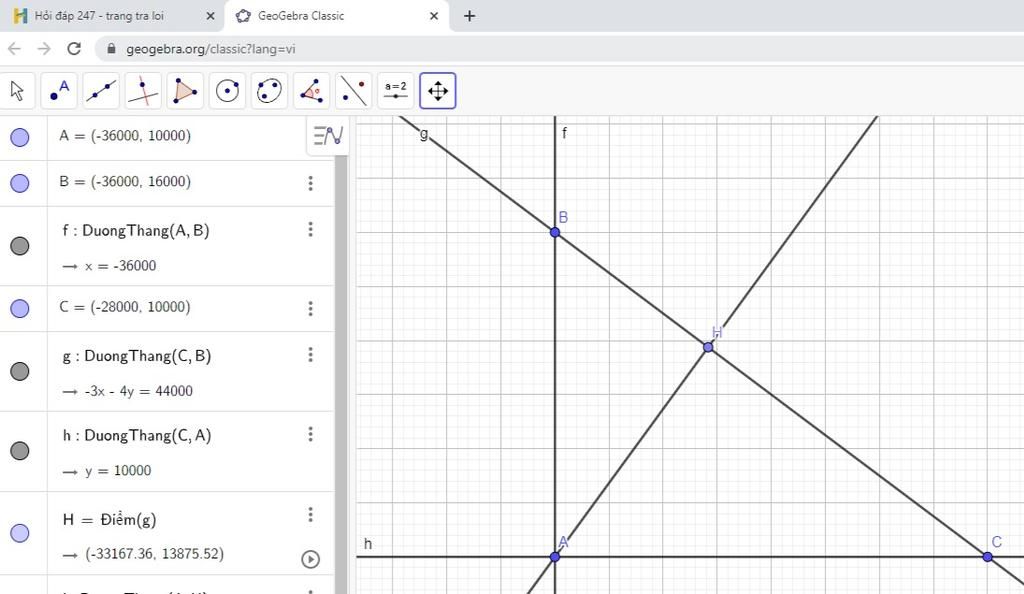Select the Polygon tool
This screenshot has width=1024, height=594.
pyautogui.click(x=185, y=91)
